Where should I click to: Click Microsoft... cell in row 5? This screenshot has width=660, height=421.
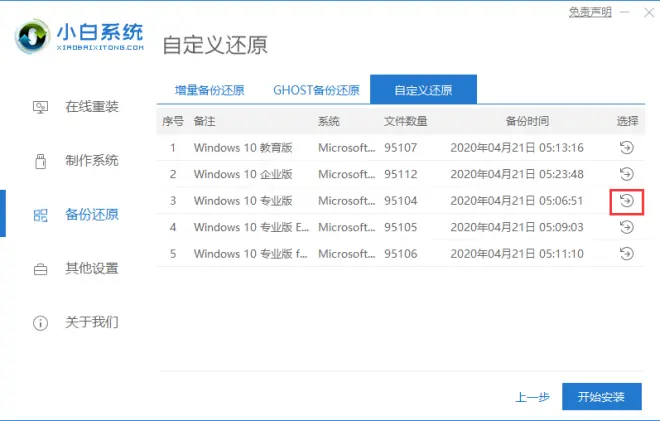(x=346, y=253)
